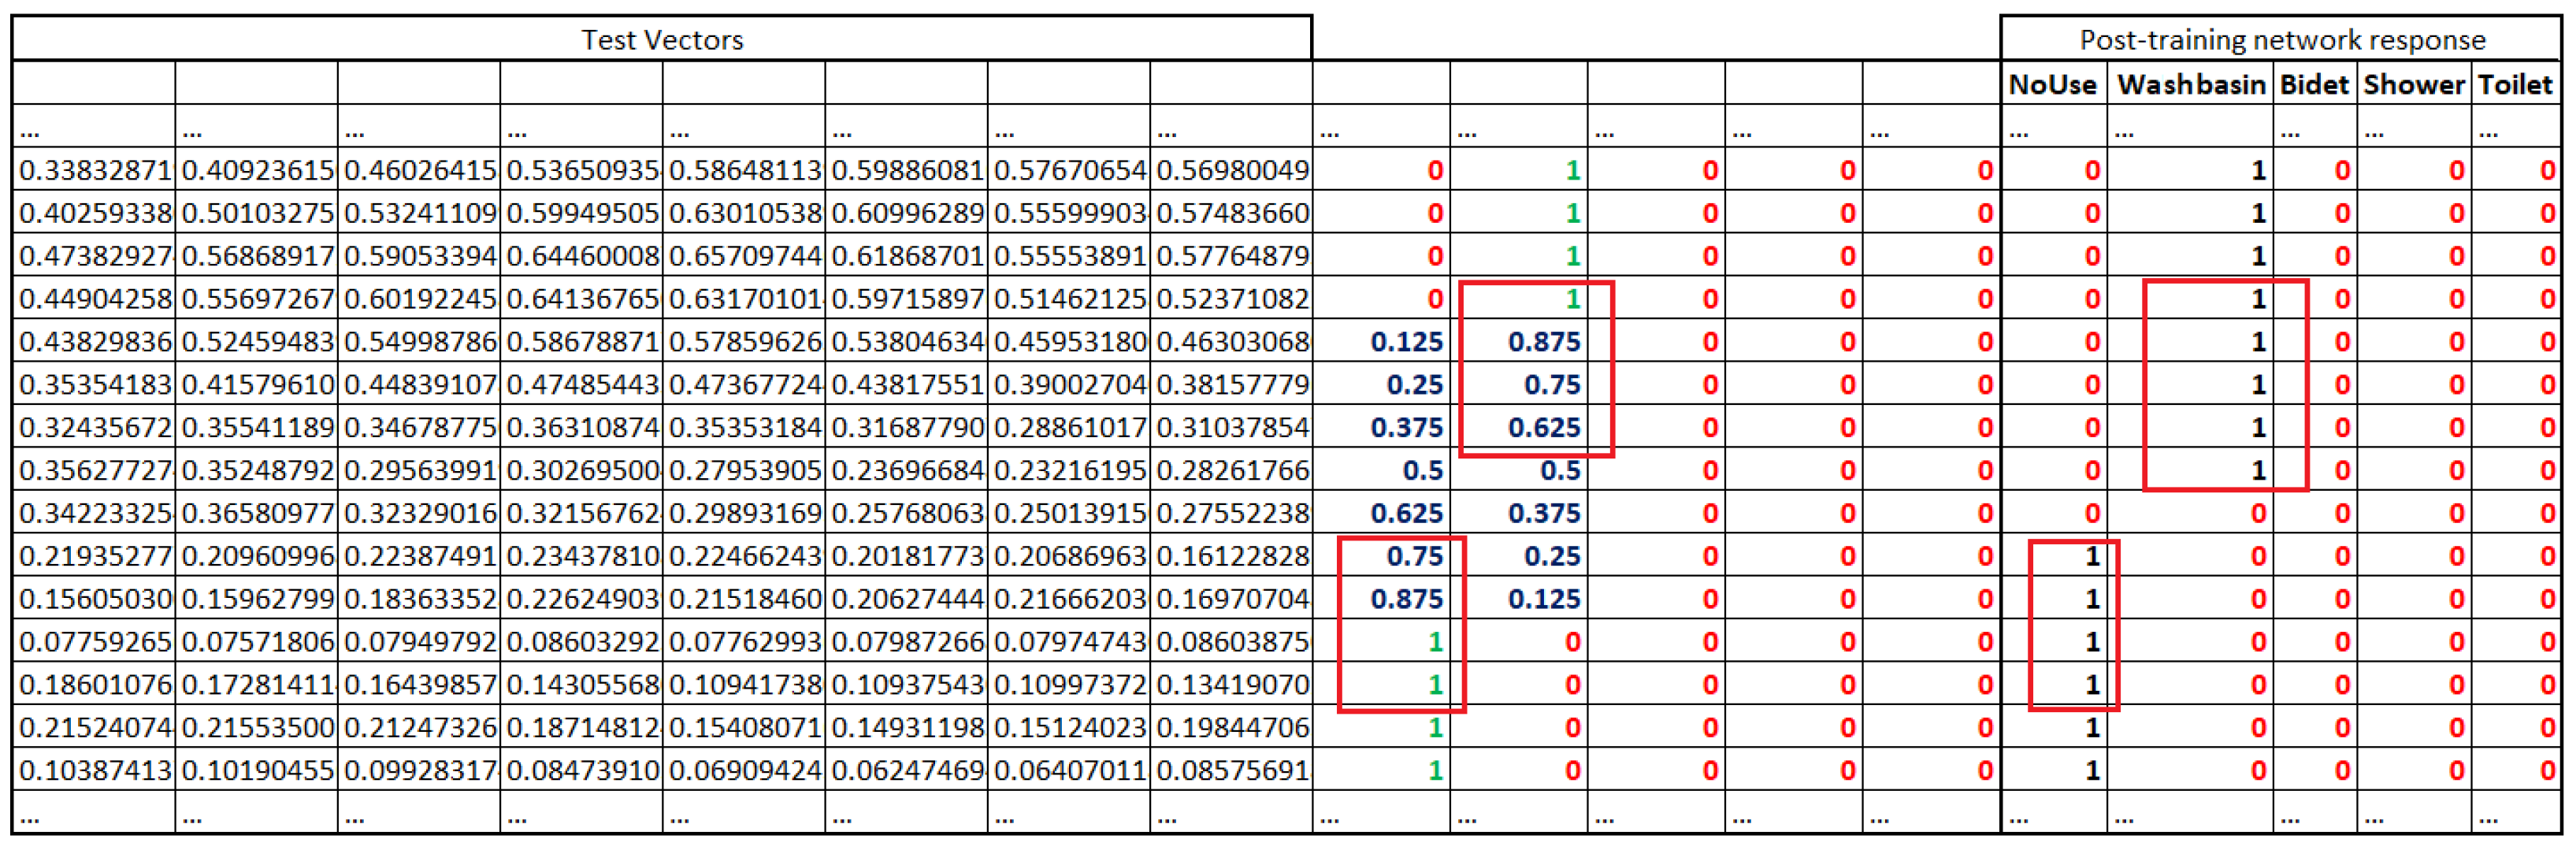
Task: Select the Shower column header
Action: pyautogui.click(x=2413, y=84)
